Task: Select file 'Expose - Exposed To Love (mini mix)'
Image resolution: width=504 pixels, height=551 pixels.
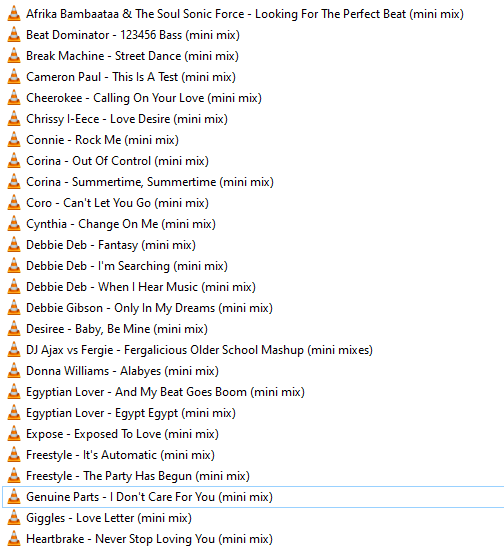Action: pos(122,434)
